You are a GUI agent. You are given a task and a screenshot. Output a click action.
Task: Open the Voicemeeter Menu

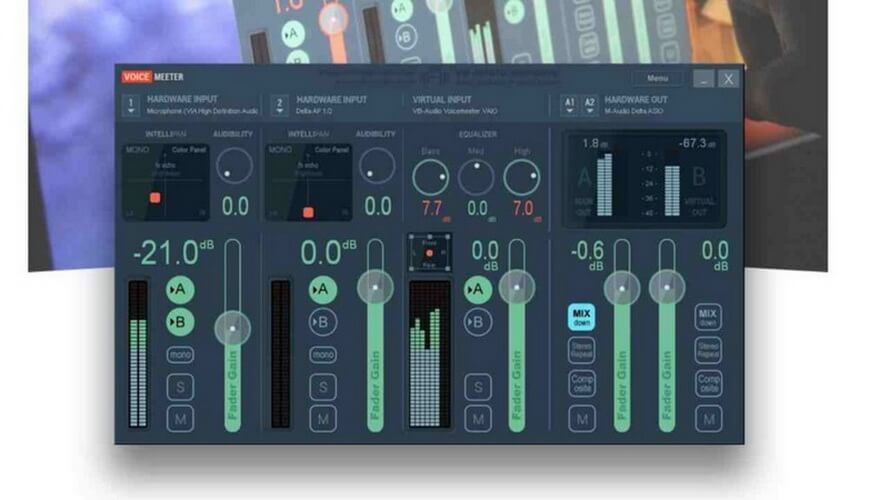tap(657, 78)
